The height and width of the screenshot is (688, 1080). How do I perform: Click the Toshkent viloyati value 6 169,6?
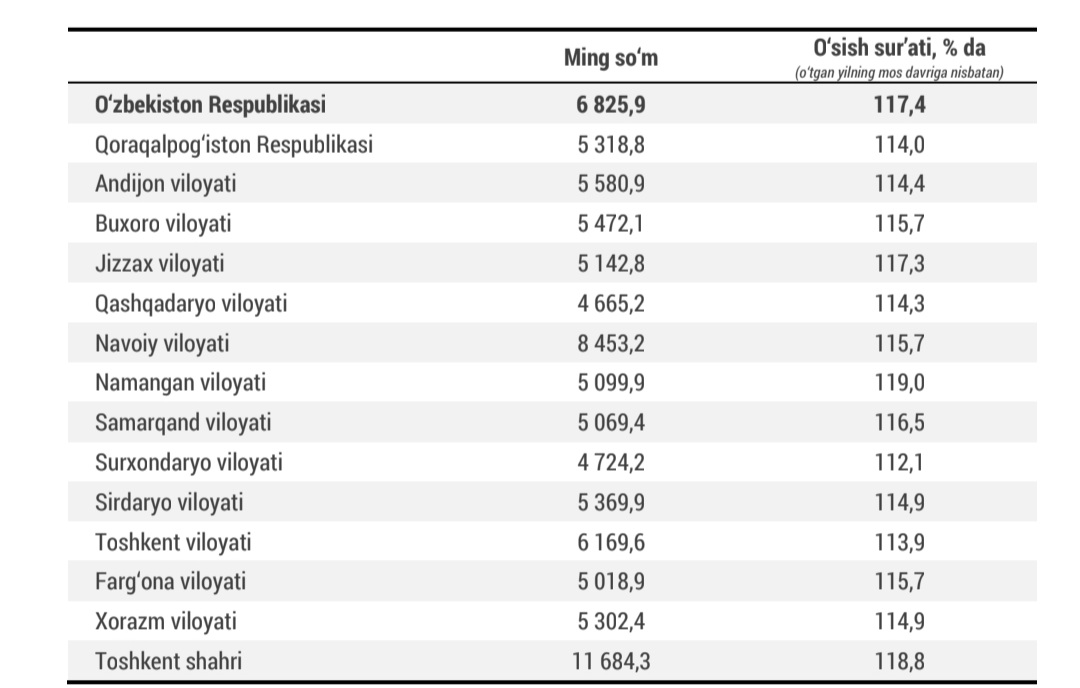pyautogui.click(x=611, y=541)
